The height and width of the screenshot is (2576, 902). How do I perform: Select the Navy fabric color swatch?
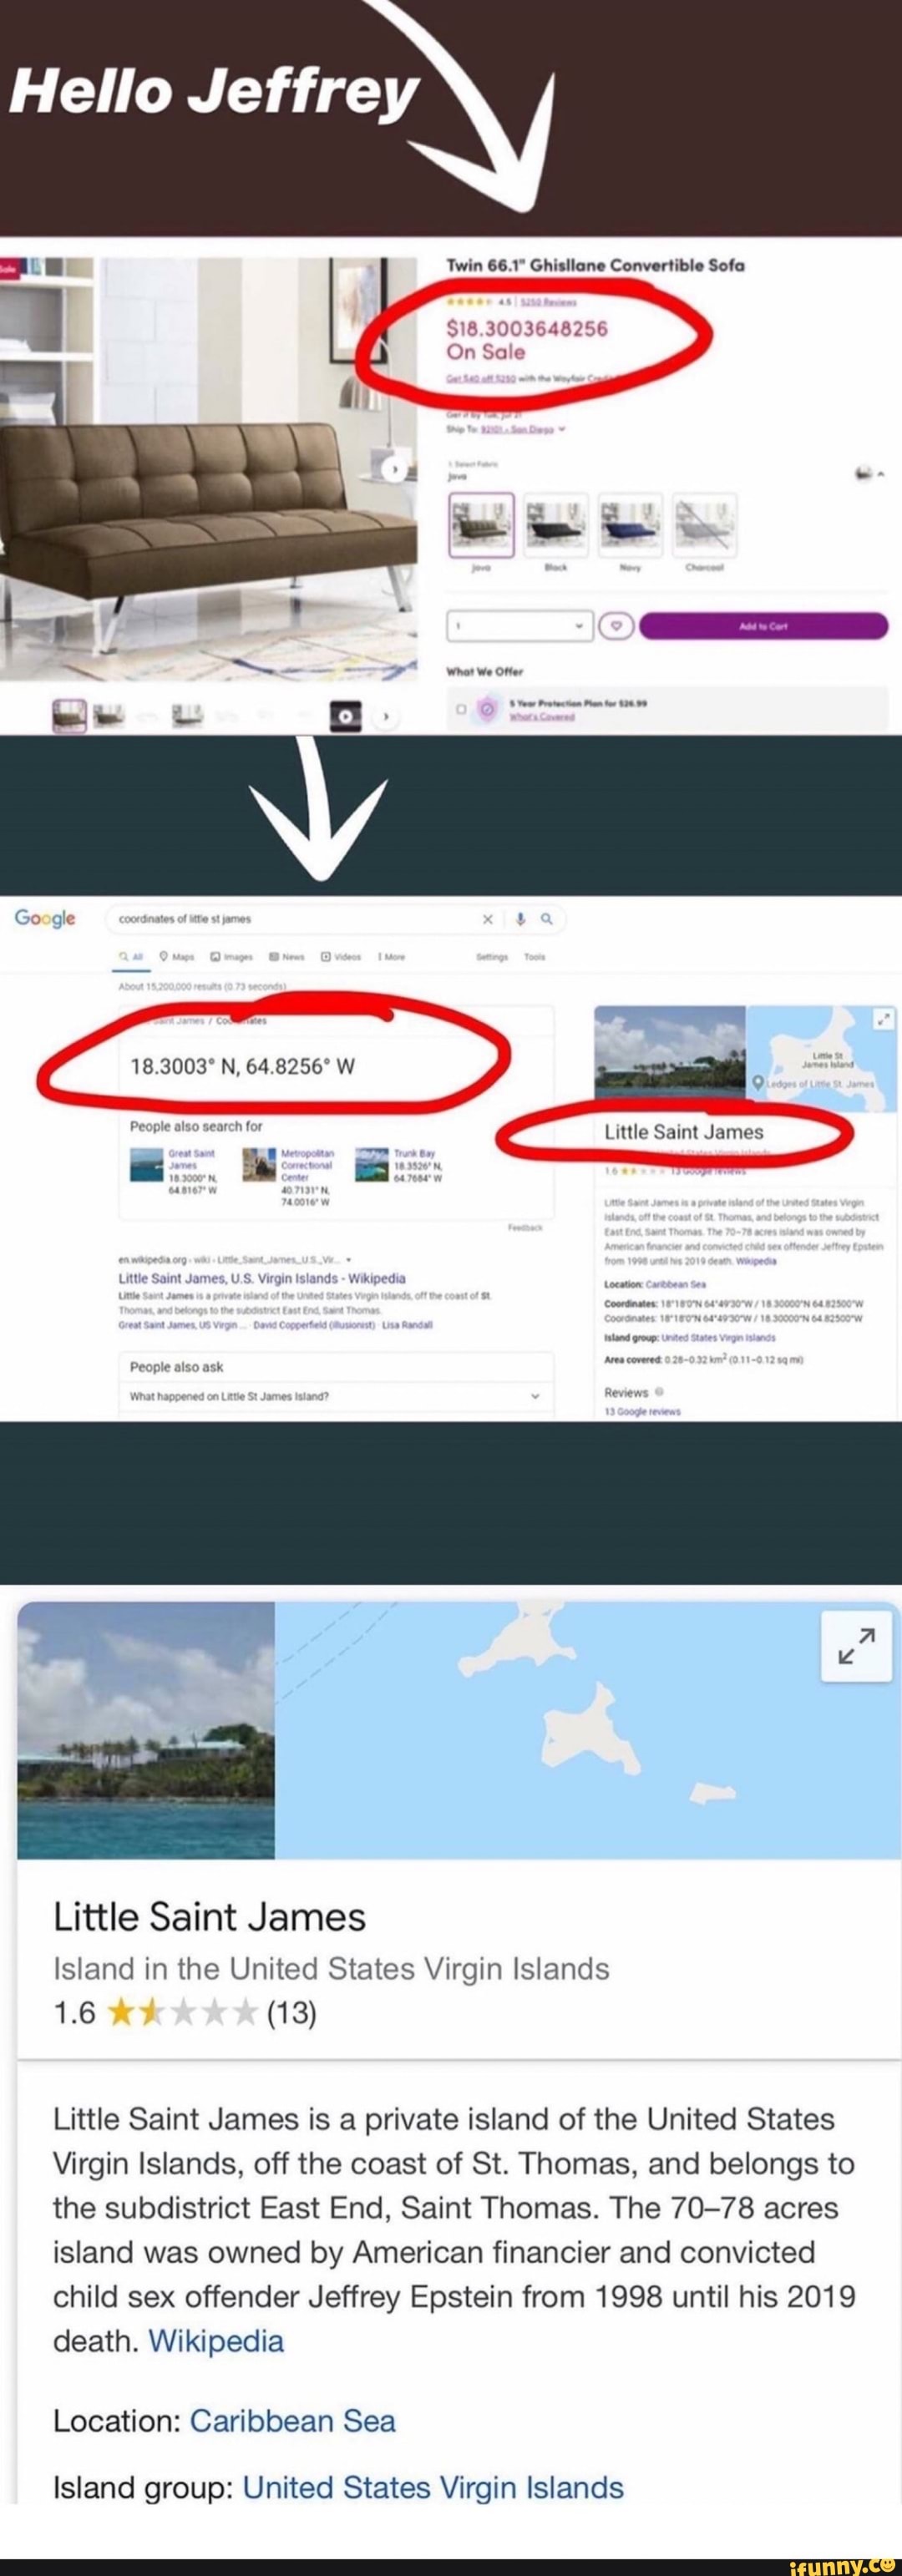[630, 525]
